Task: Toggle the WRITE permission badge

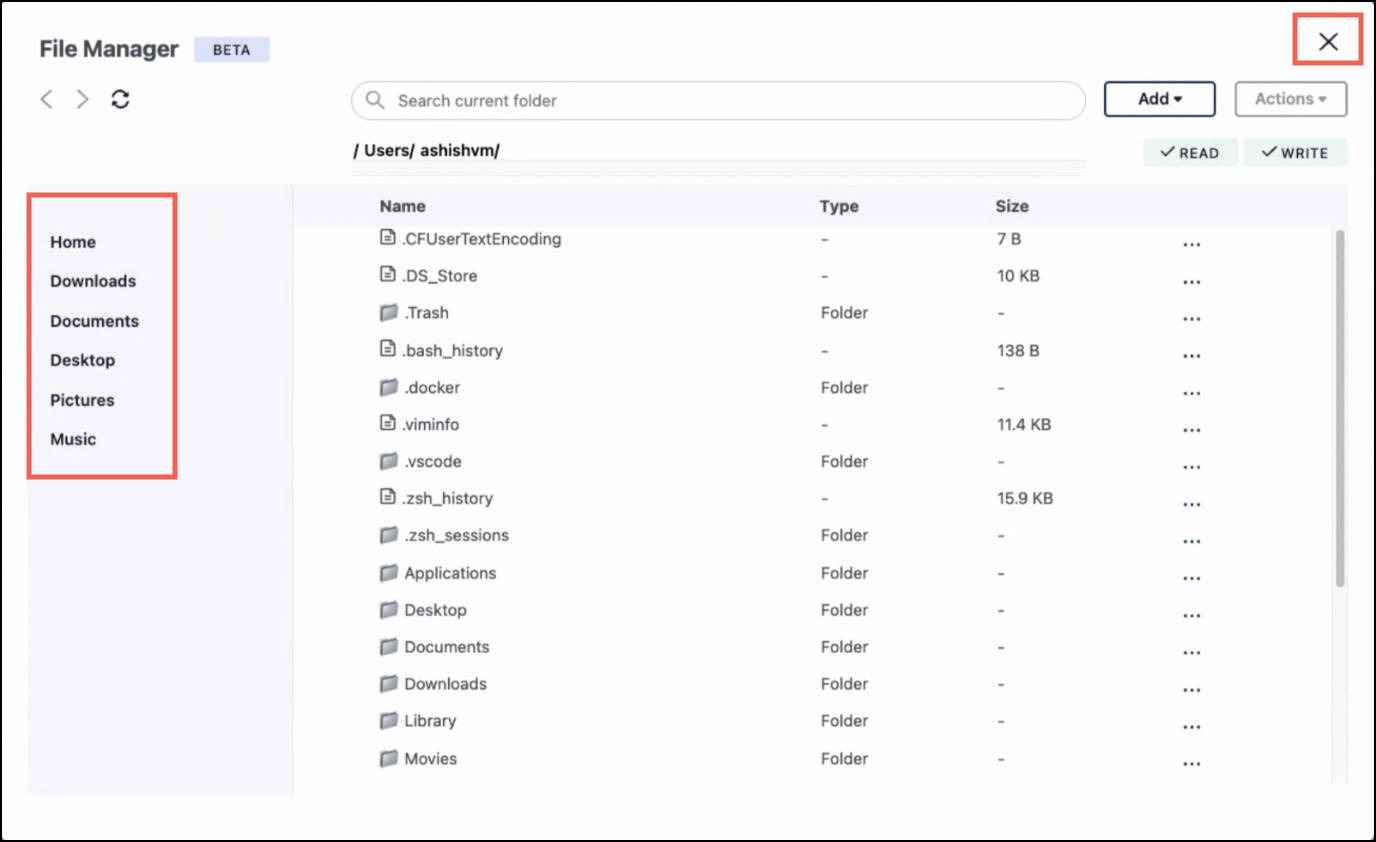Action: tap(1295, 153)
